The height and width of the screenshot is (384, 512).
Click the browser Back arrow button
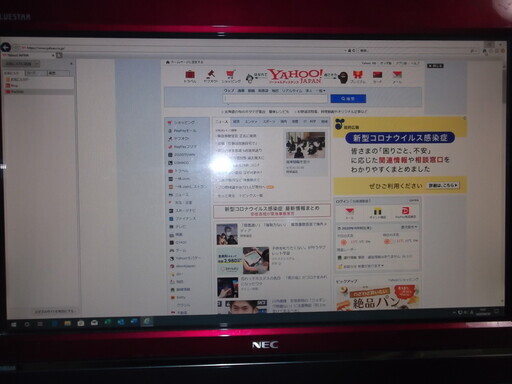click(x=6, y=47)
